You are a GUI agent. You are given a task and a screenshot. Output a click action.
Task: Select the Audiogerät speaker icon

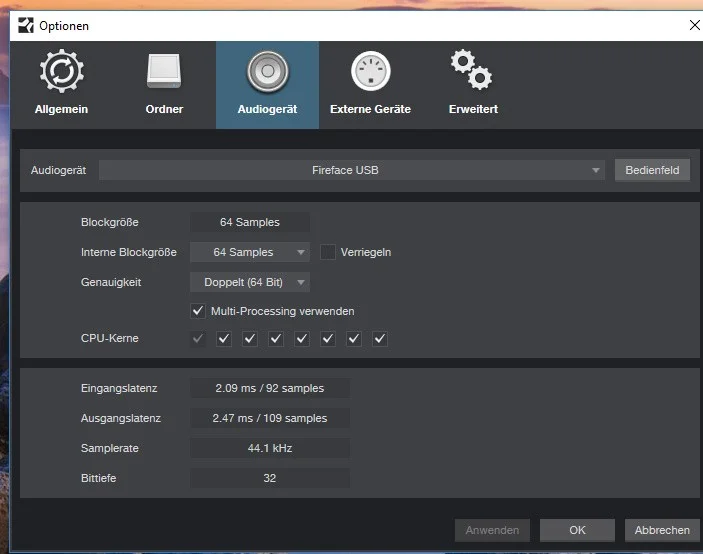[x=268, y=71]
